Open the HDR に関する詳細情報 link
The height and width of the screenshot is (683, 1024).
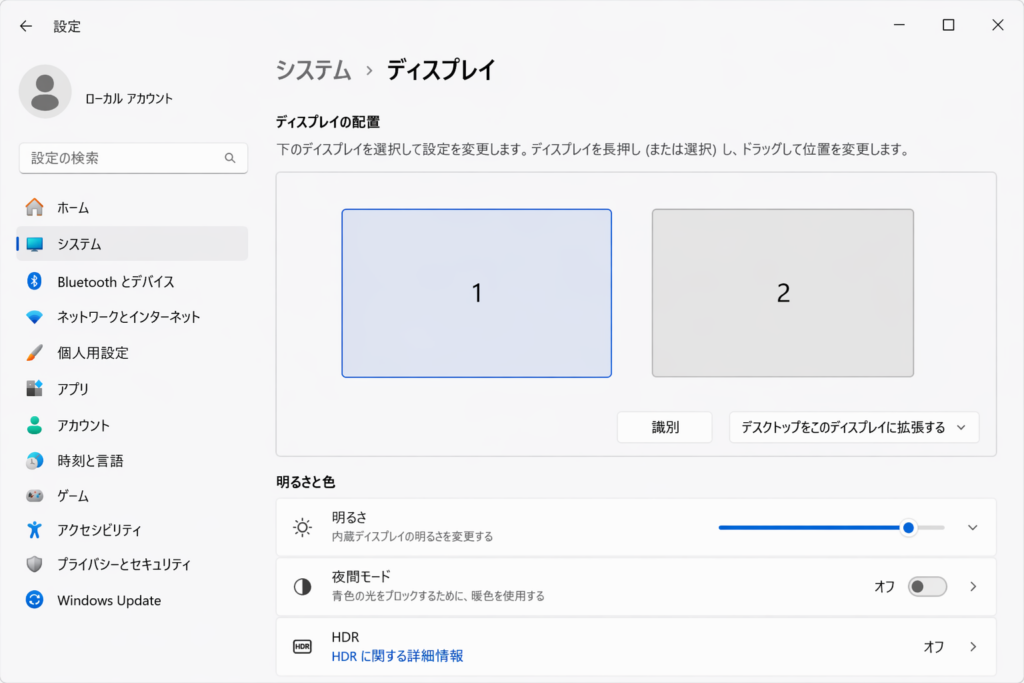397,656
